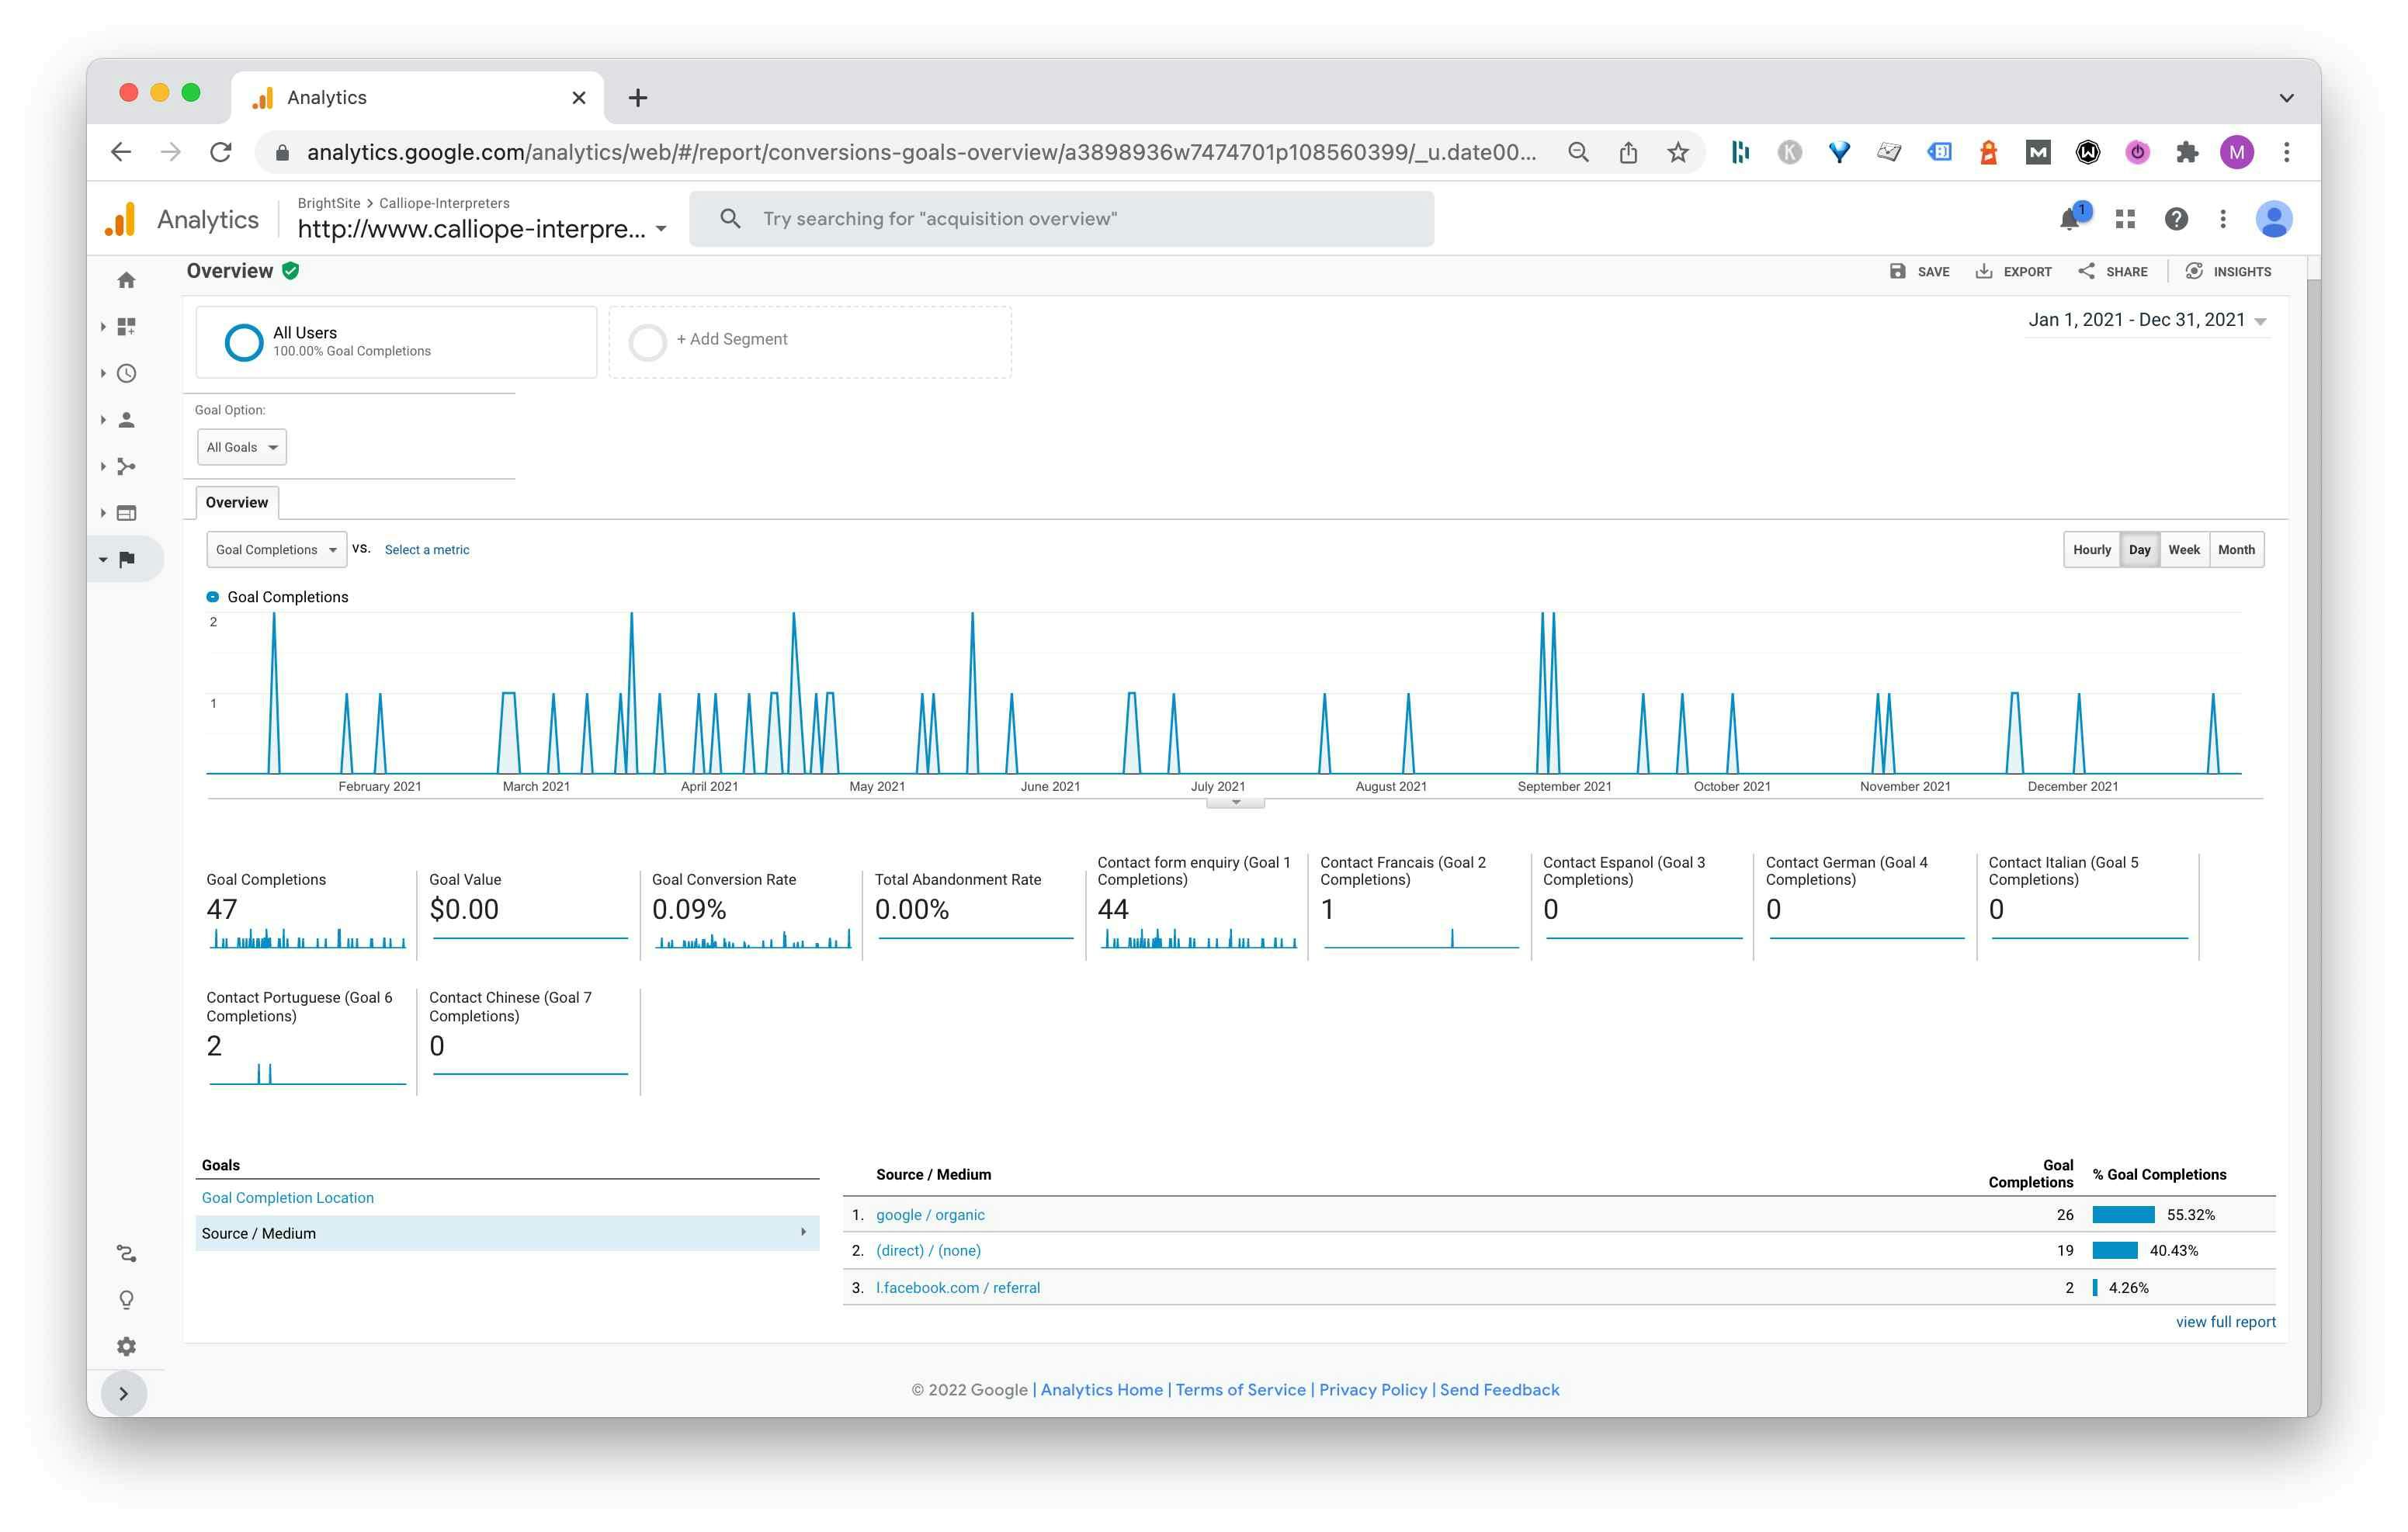
Task: Open the date range picker
Action: [x=2146, y=320]
